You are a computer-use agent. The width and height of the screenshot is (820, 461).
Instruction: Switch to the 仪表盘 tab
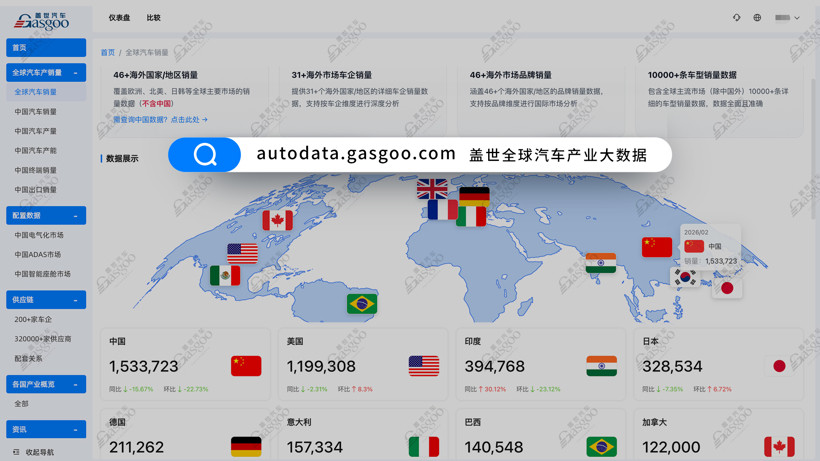tap(119, 18)
